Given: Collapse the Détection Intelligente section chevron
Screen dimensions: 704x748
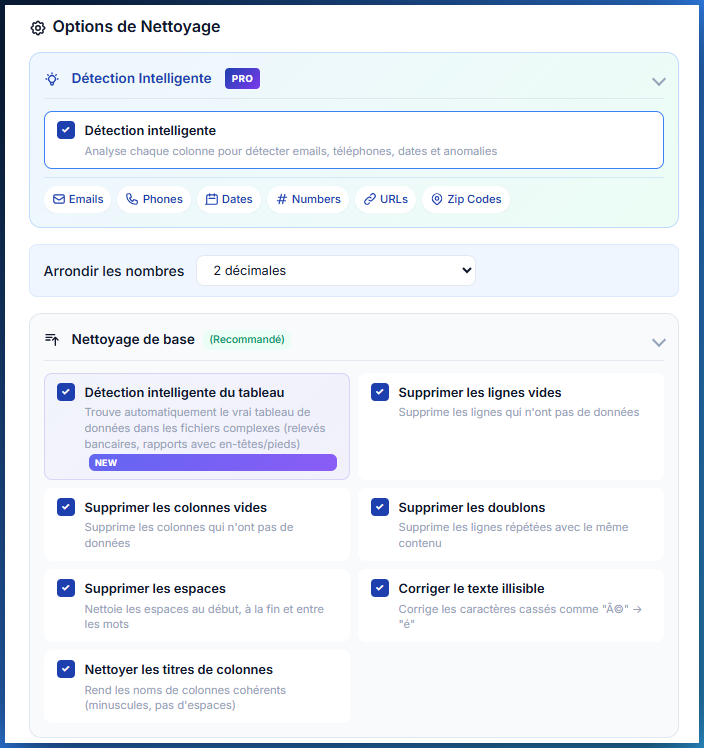Looking at the screenshot, I should click(x=658, y=81).
